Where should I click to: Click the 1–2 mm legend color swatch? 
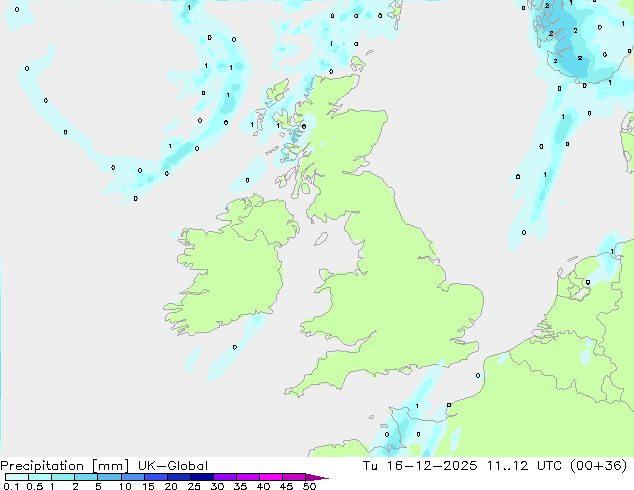point(63,477)
